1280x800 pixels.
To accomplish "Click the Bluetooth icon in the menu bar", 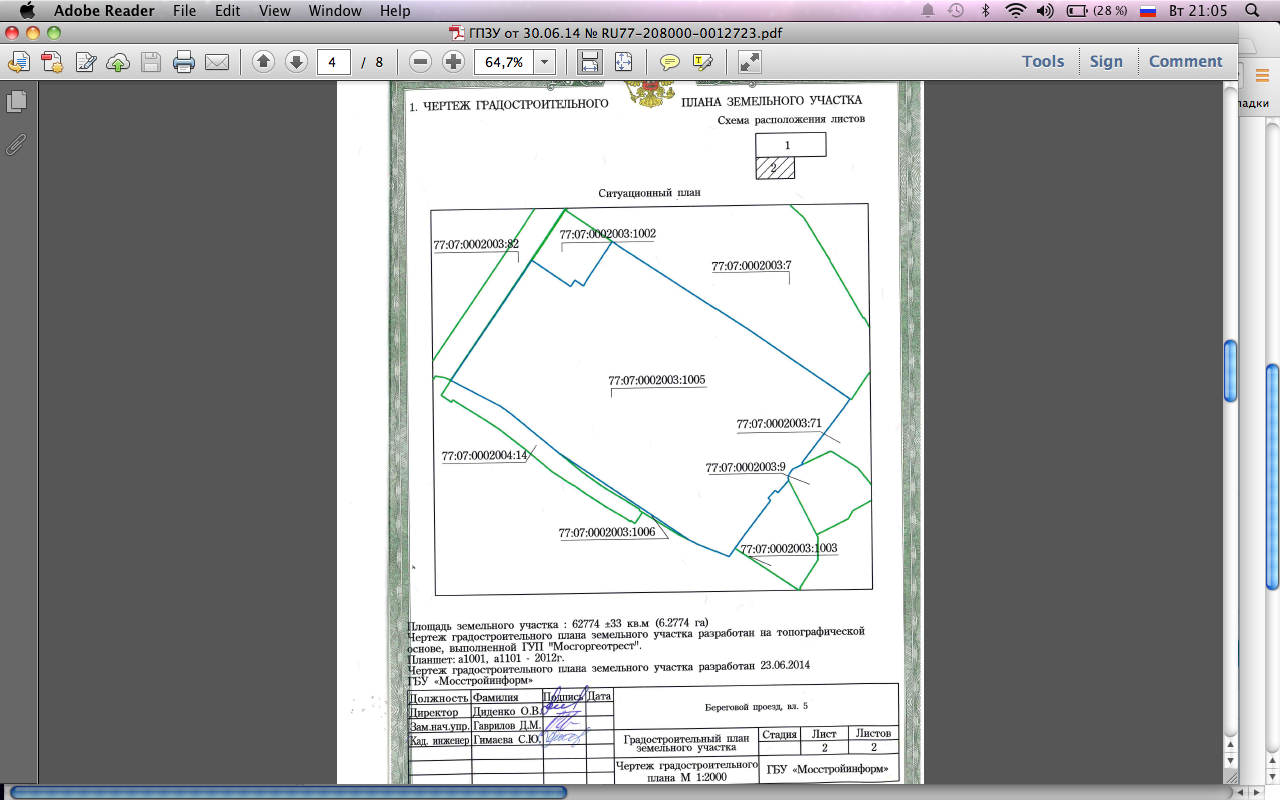I will (985, 11).
